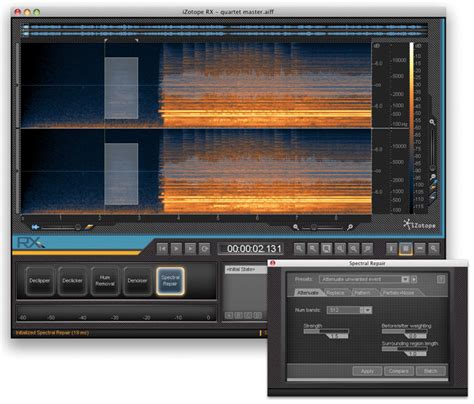Click horizontal zoom-out magnifier below spectrogram
Screen dimensions: 474x404
[296, 227]
